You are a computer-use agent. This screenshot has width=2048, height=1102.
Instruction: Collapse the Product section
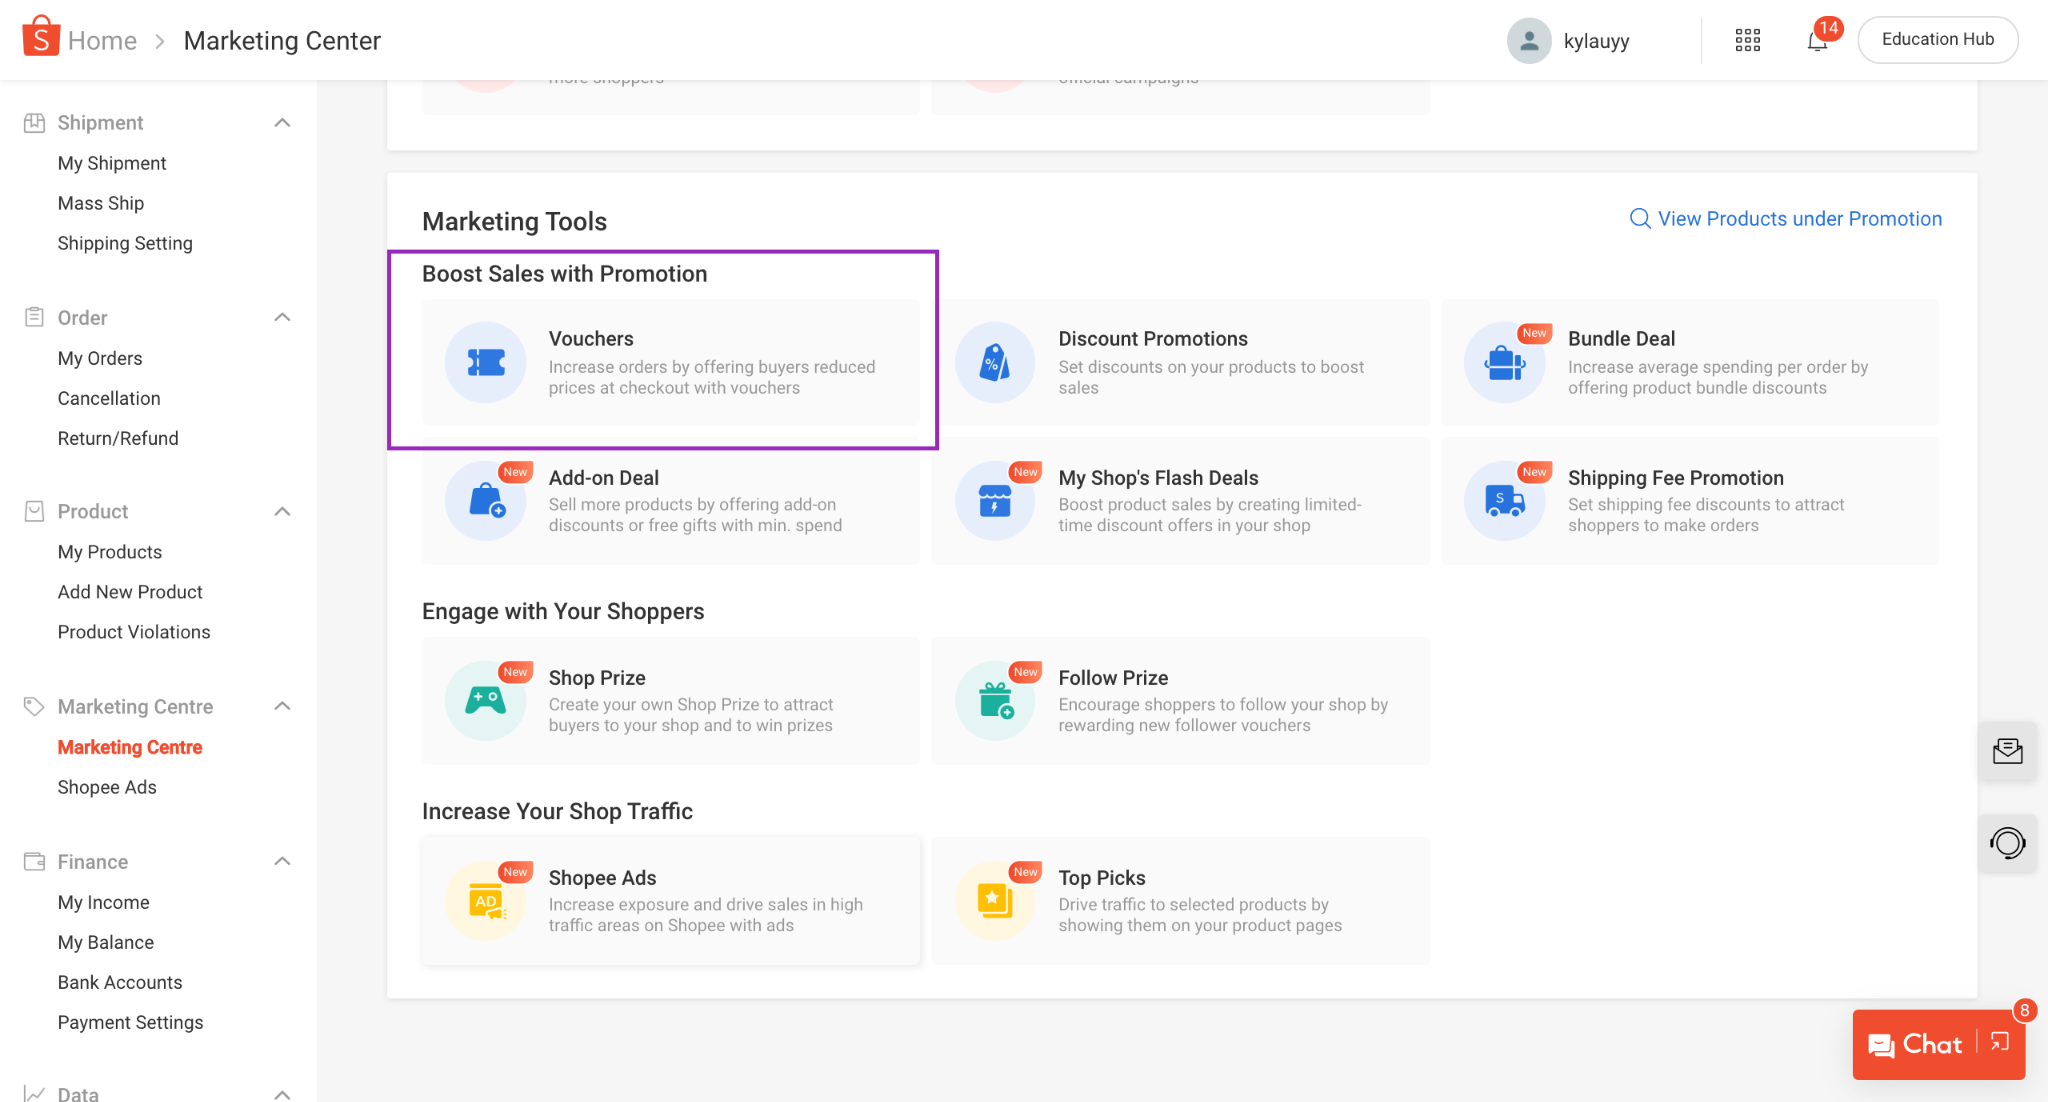282,511
